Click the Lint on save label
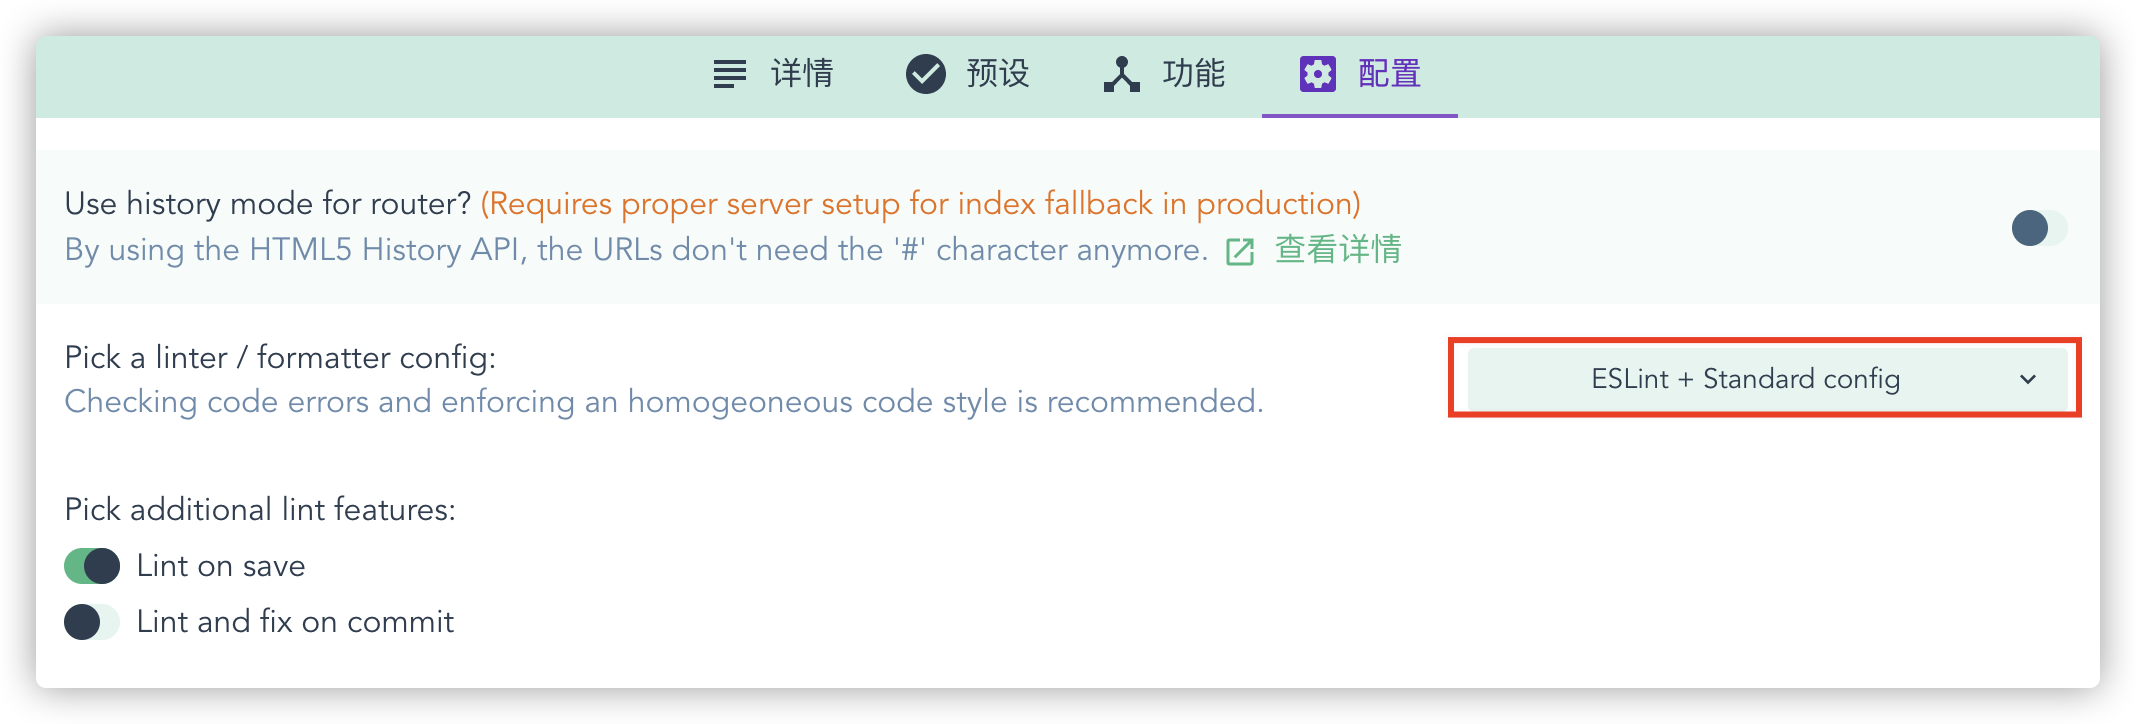 coord(221,566)
